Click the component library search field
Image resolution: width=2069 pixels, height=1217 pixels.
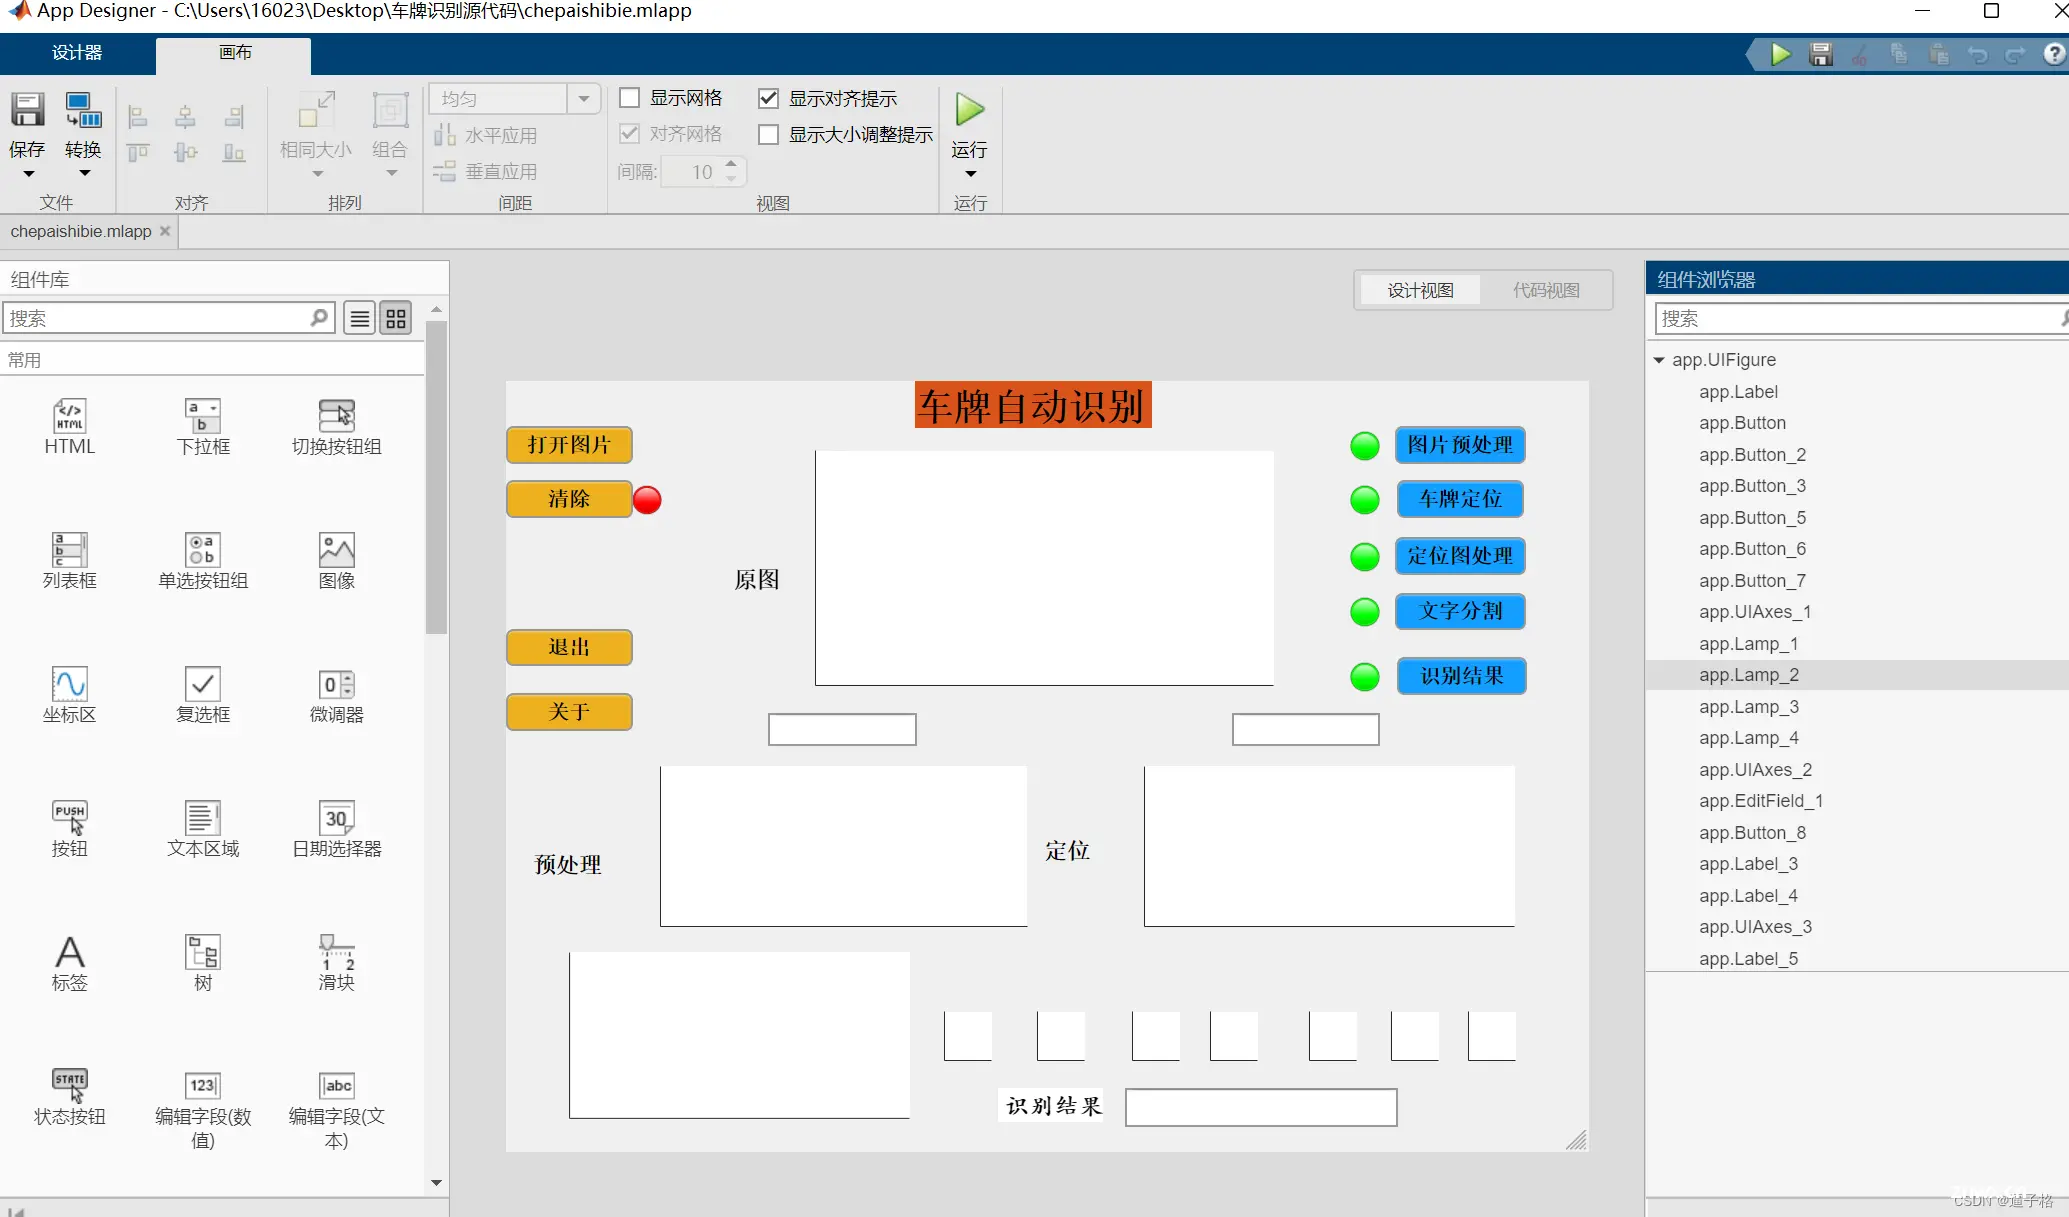168,318
